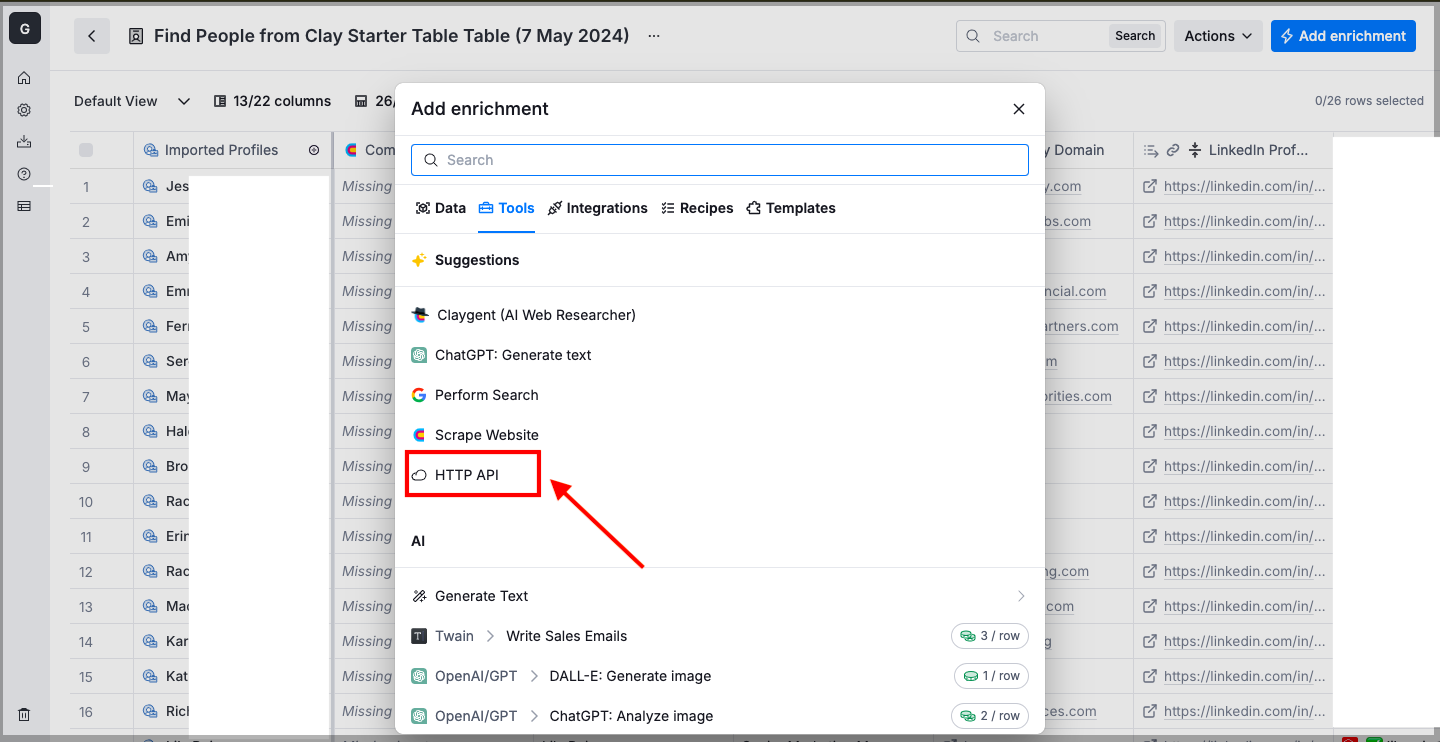Viewport: 1440px width, 742px height.
Task: Click the Search button in top bar
Action: click(x=1135, y=36)
